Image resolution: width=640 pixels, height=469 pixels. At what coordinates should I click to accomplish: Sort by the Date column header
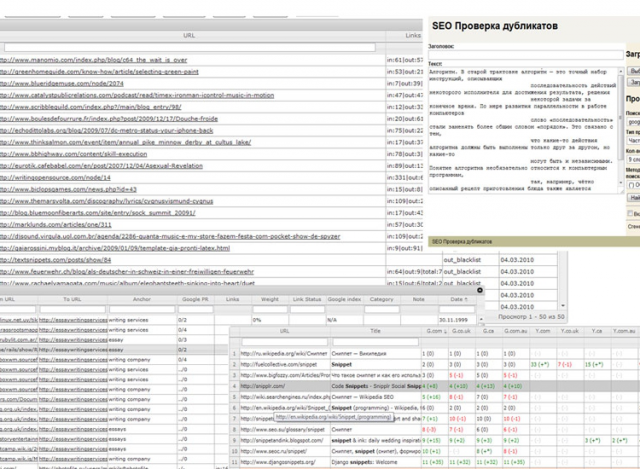pyautogui.click(x=459, y=299)
